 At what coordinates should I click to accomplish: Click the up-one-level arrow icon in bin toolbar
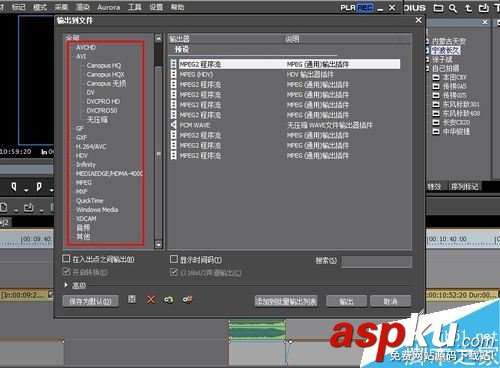(468, 8)
